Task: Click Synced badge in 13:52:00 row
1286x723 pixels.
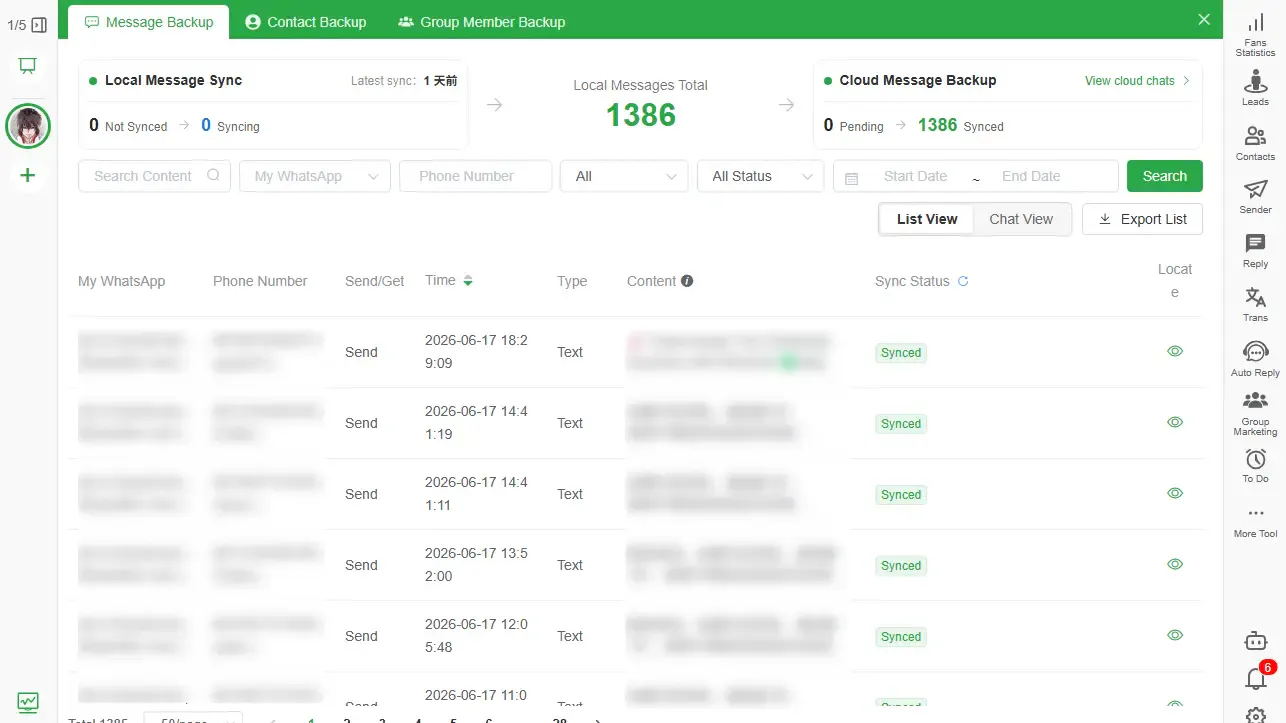Action: [x=901, y=565]
